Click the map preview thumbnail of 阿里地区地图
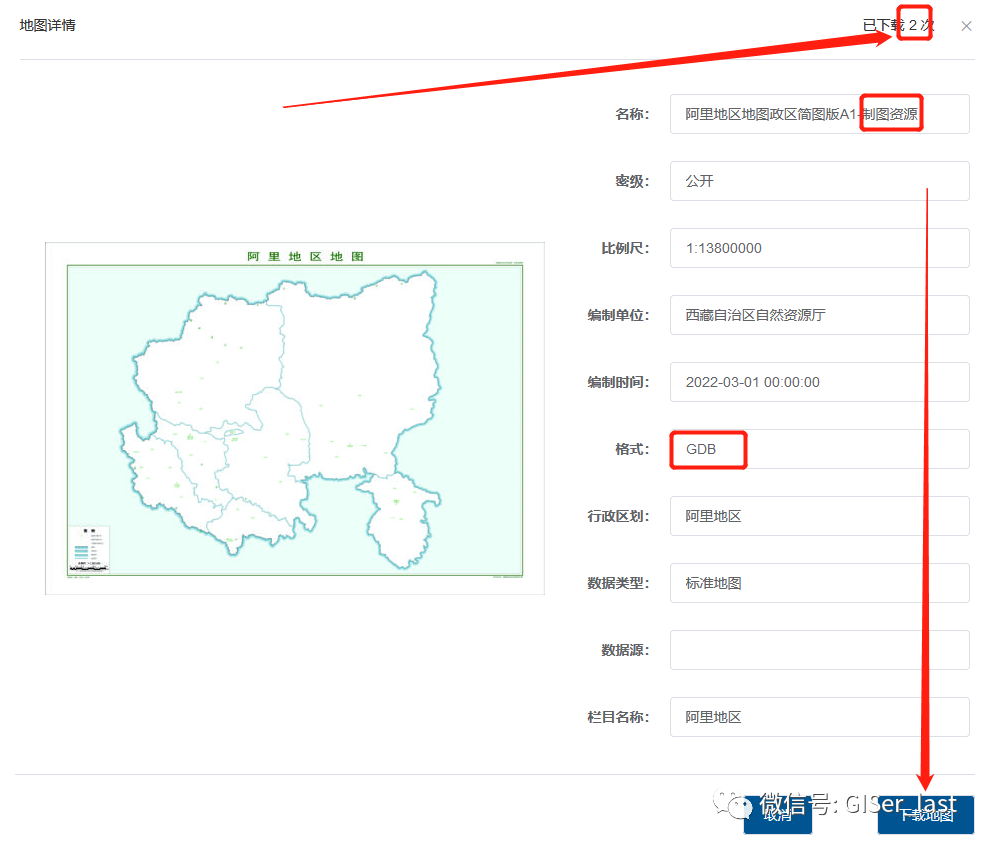The image size is (990, 849). tap(294, 418)
